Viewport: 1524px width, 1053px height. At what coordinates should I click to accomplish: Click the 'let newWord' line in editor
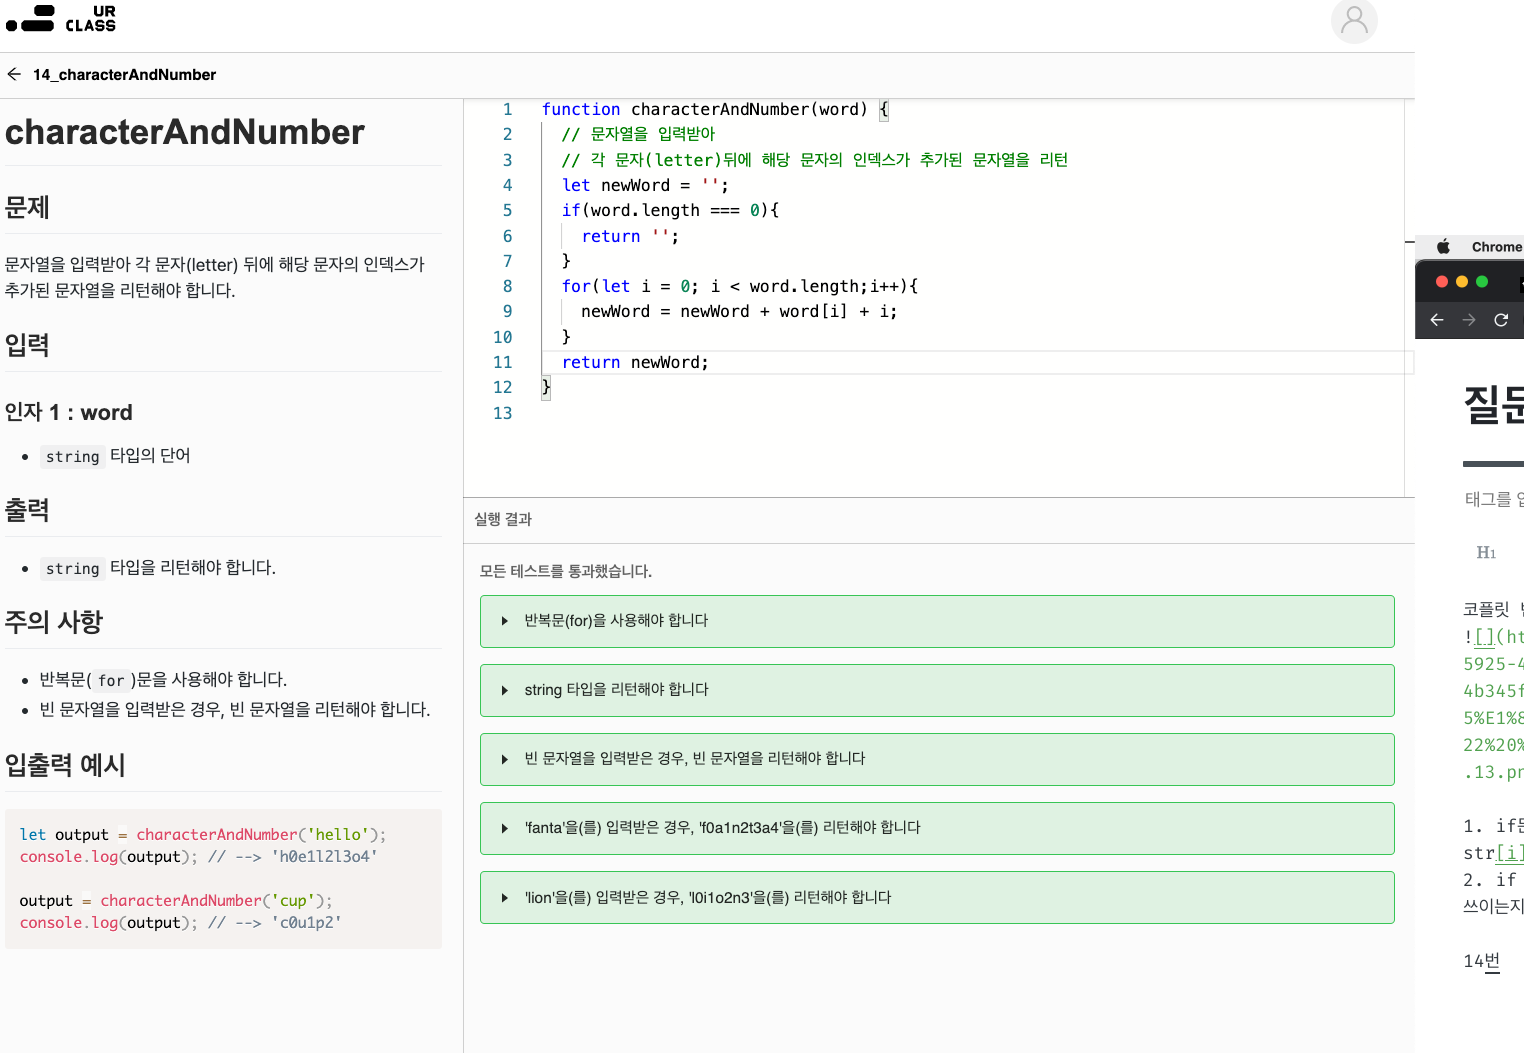(x=645, y=186)
